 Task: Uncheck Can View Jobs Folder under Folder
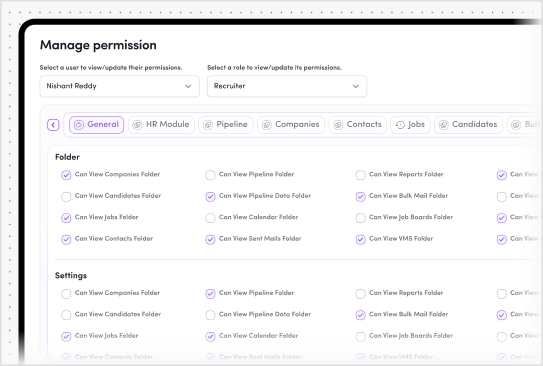66,218
